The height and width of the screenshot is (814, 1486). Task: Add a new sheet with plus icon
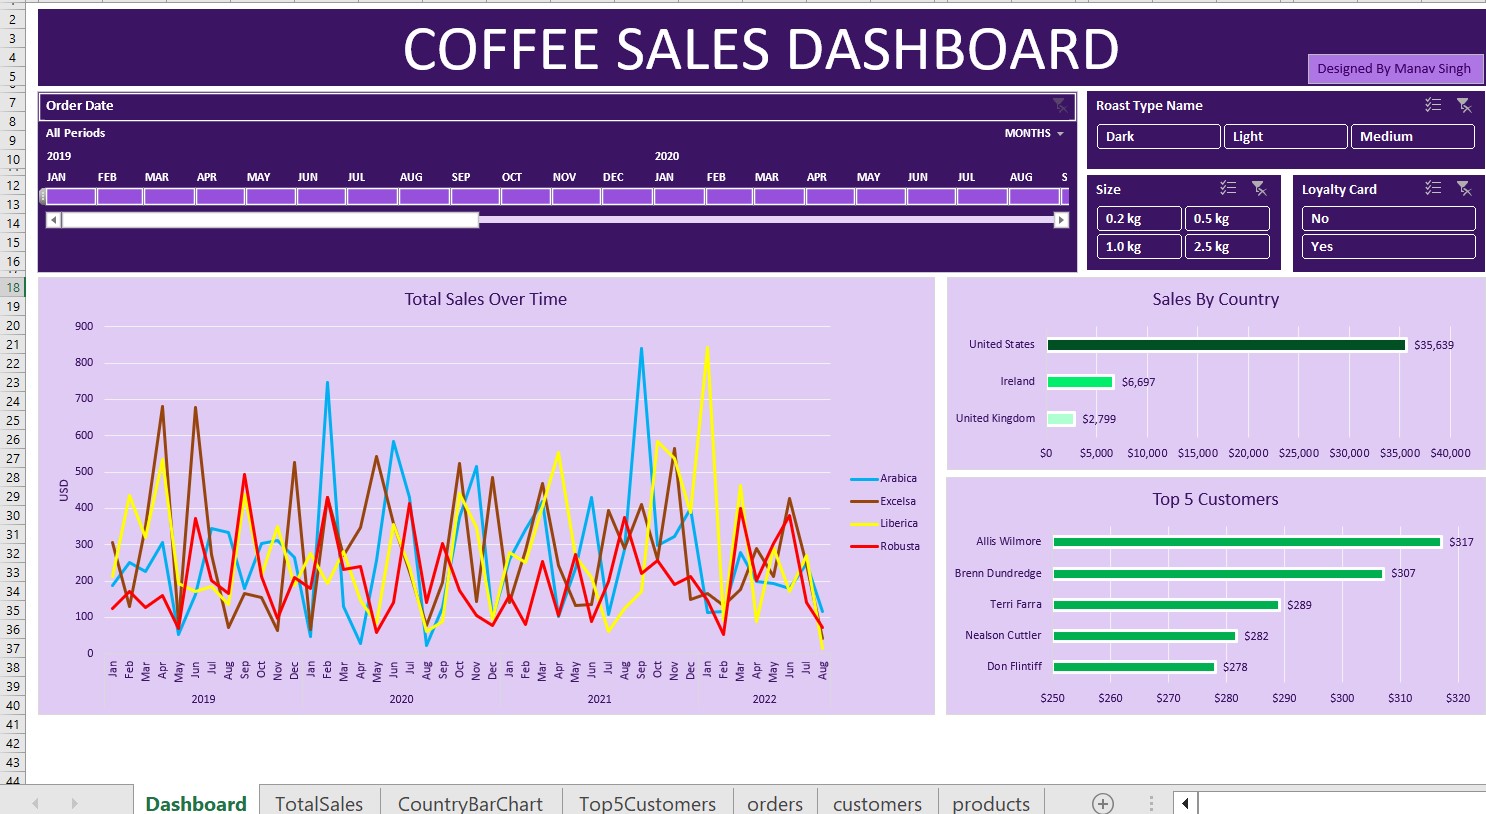coord(1102,803)
